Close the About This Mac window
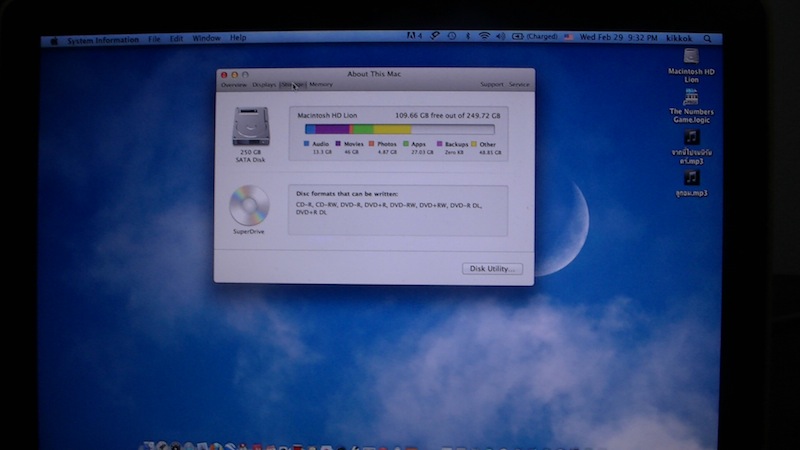The height and width of the screenshot is (450, 800). click(224, 74)
